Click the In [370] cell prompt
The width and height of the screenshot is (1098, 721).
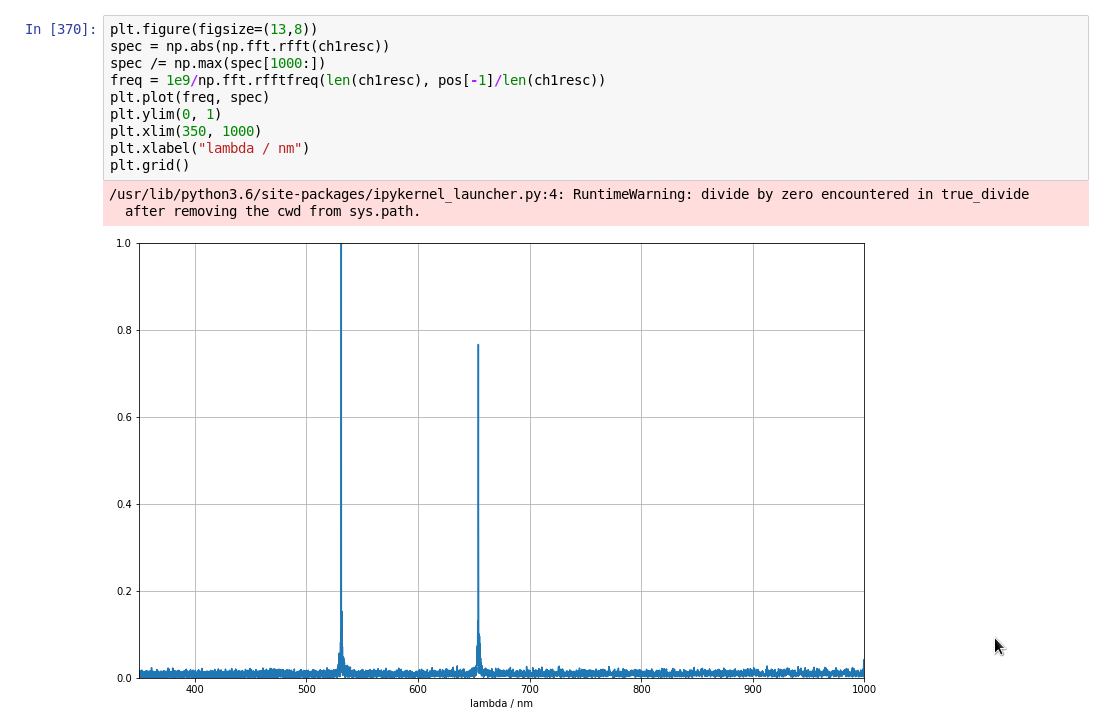pyautogui.click(x=60, y=29)
